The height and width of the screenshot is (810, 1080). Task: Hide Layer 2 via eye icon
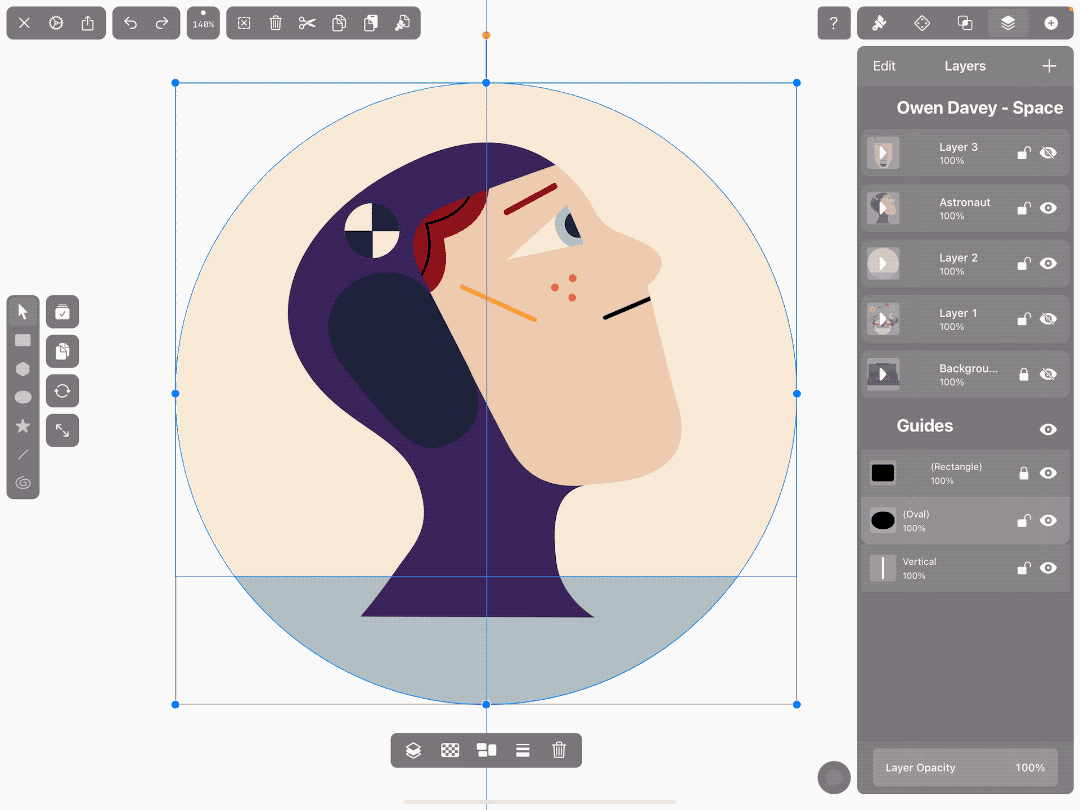click(x=1048, y=263)
